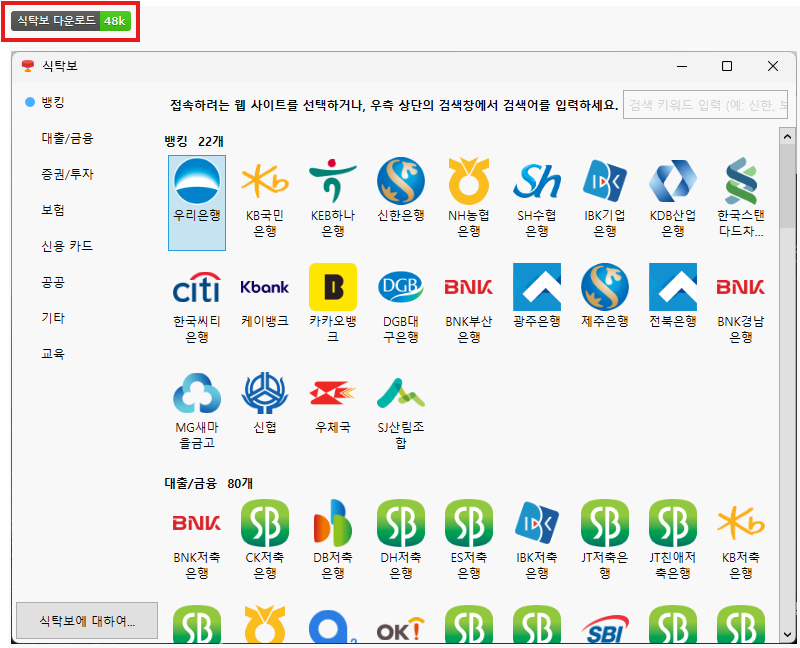The width and height of the screenshot is (800, 648).
Task: Open the 증권/투자 category
Action: [67, 174]
